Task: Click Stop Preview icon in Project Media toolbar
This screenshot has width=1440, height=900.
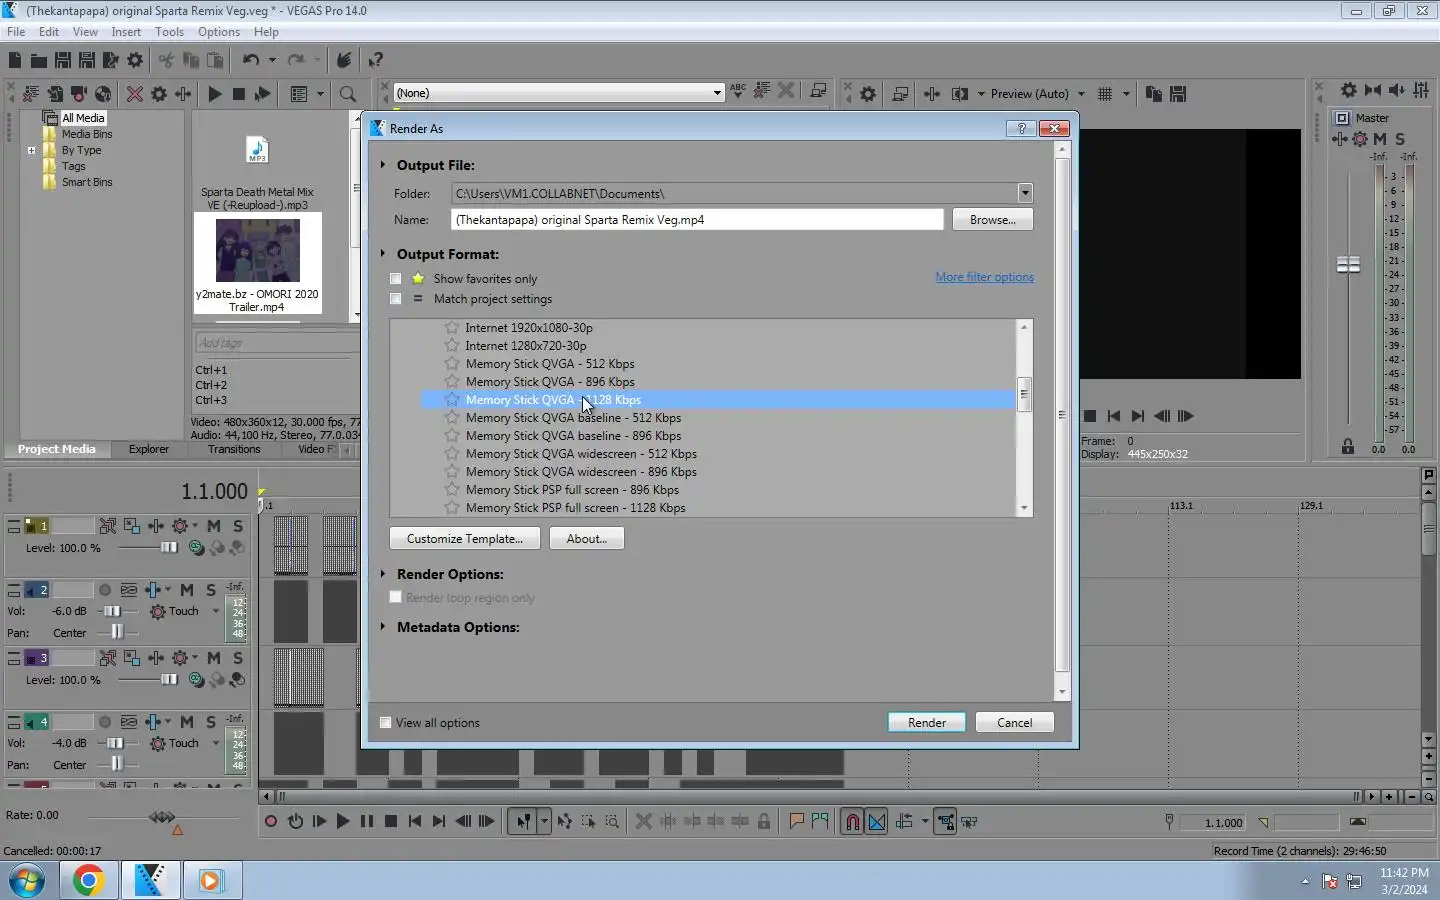Action: [238, 94]
